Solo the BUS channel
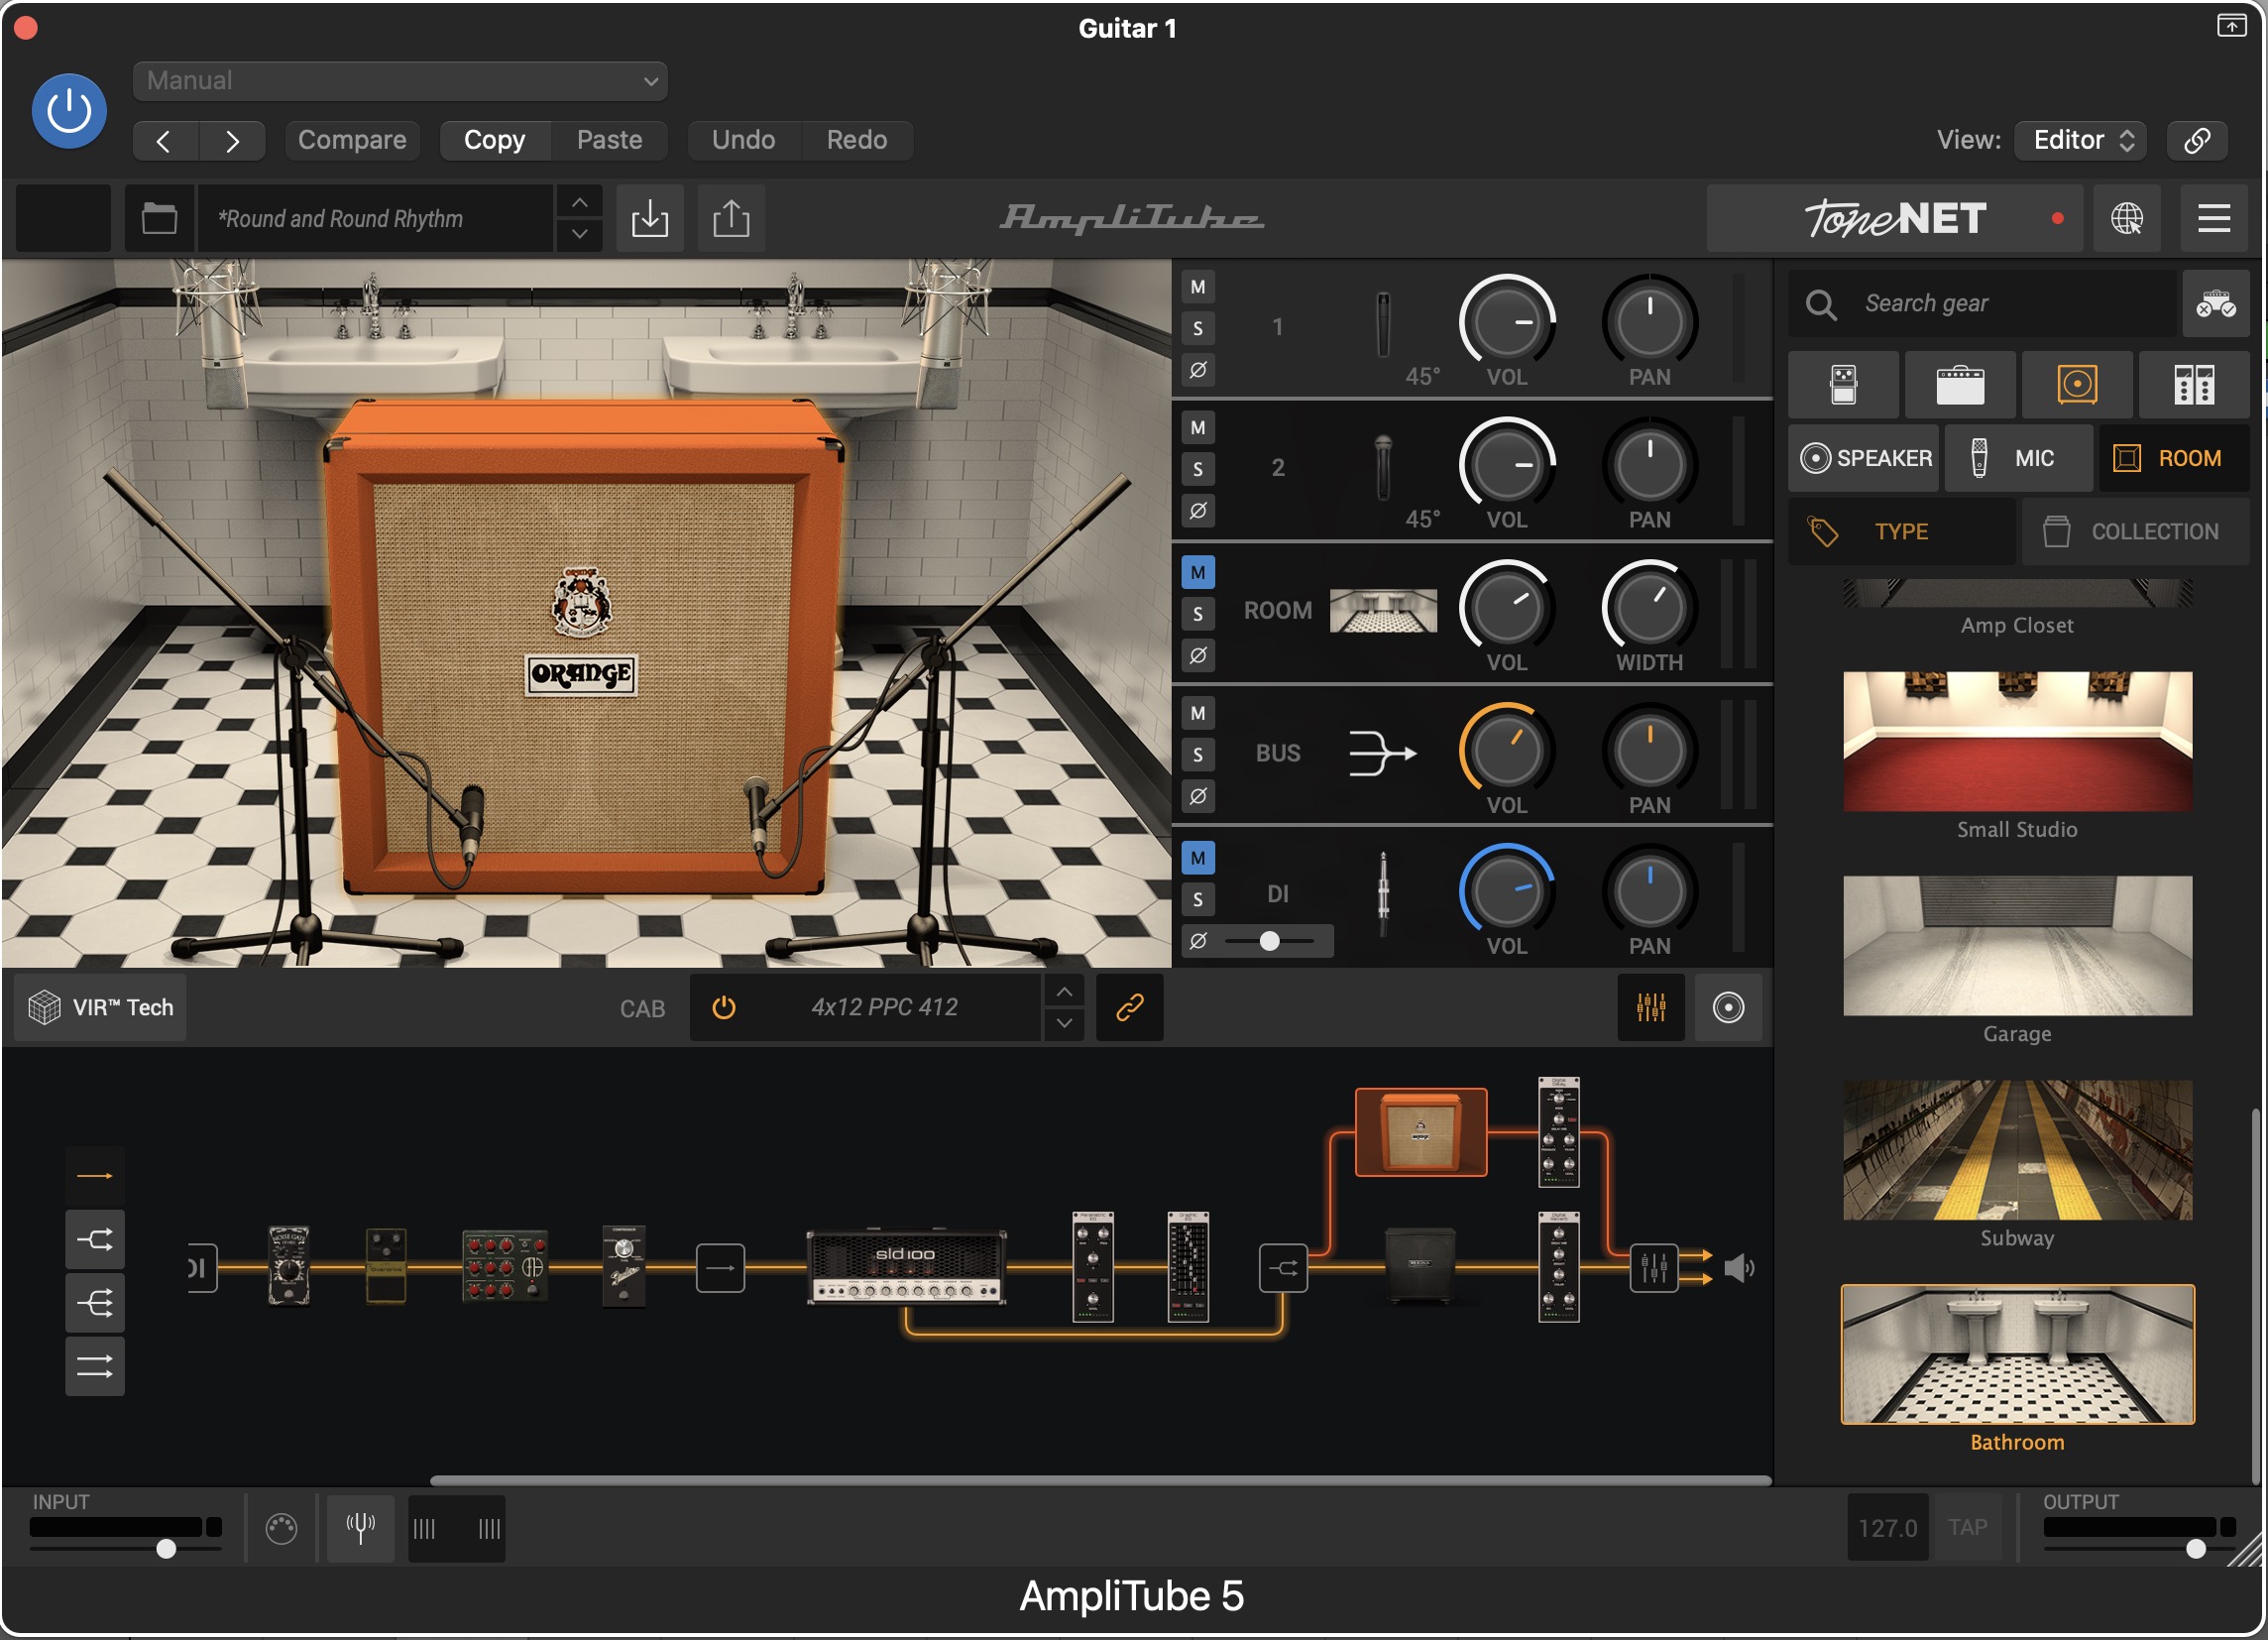Screen dimensions: 2268x1640 (1198, 755)
